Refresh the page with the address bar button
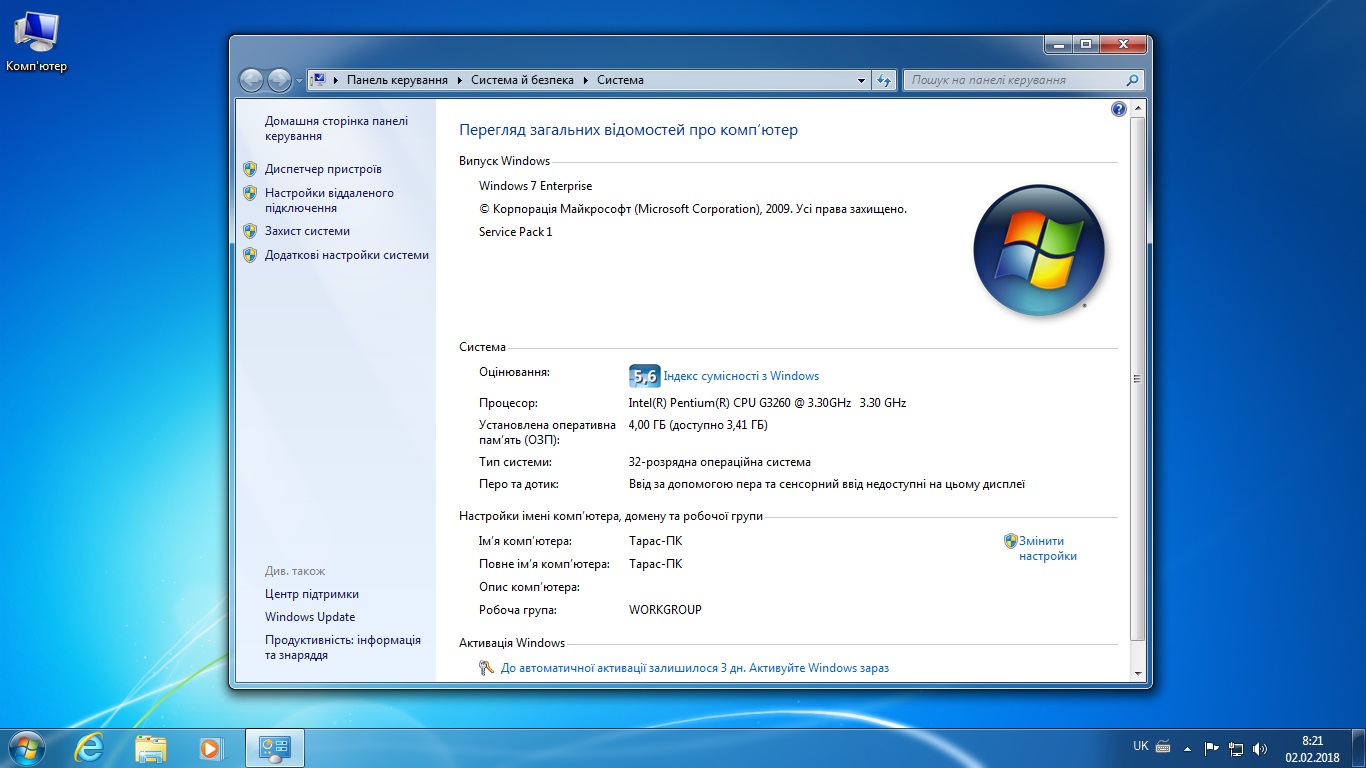This screenshot has width=1366, height=768. (884, 80)
